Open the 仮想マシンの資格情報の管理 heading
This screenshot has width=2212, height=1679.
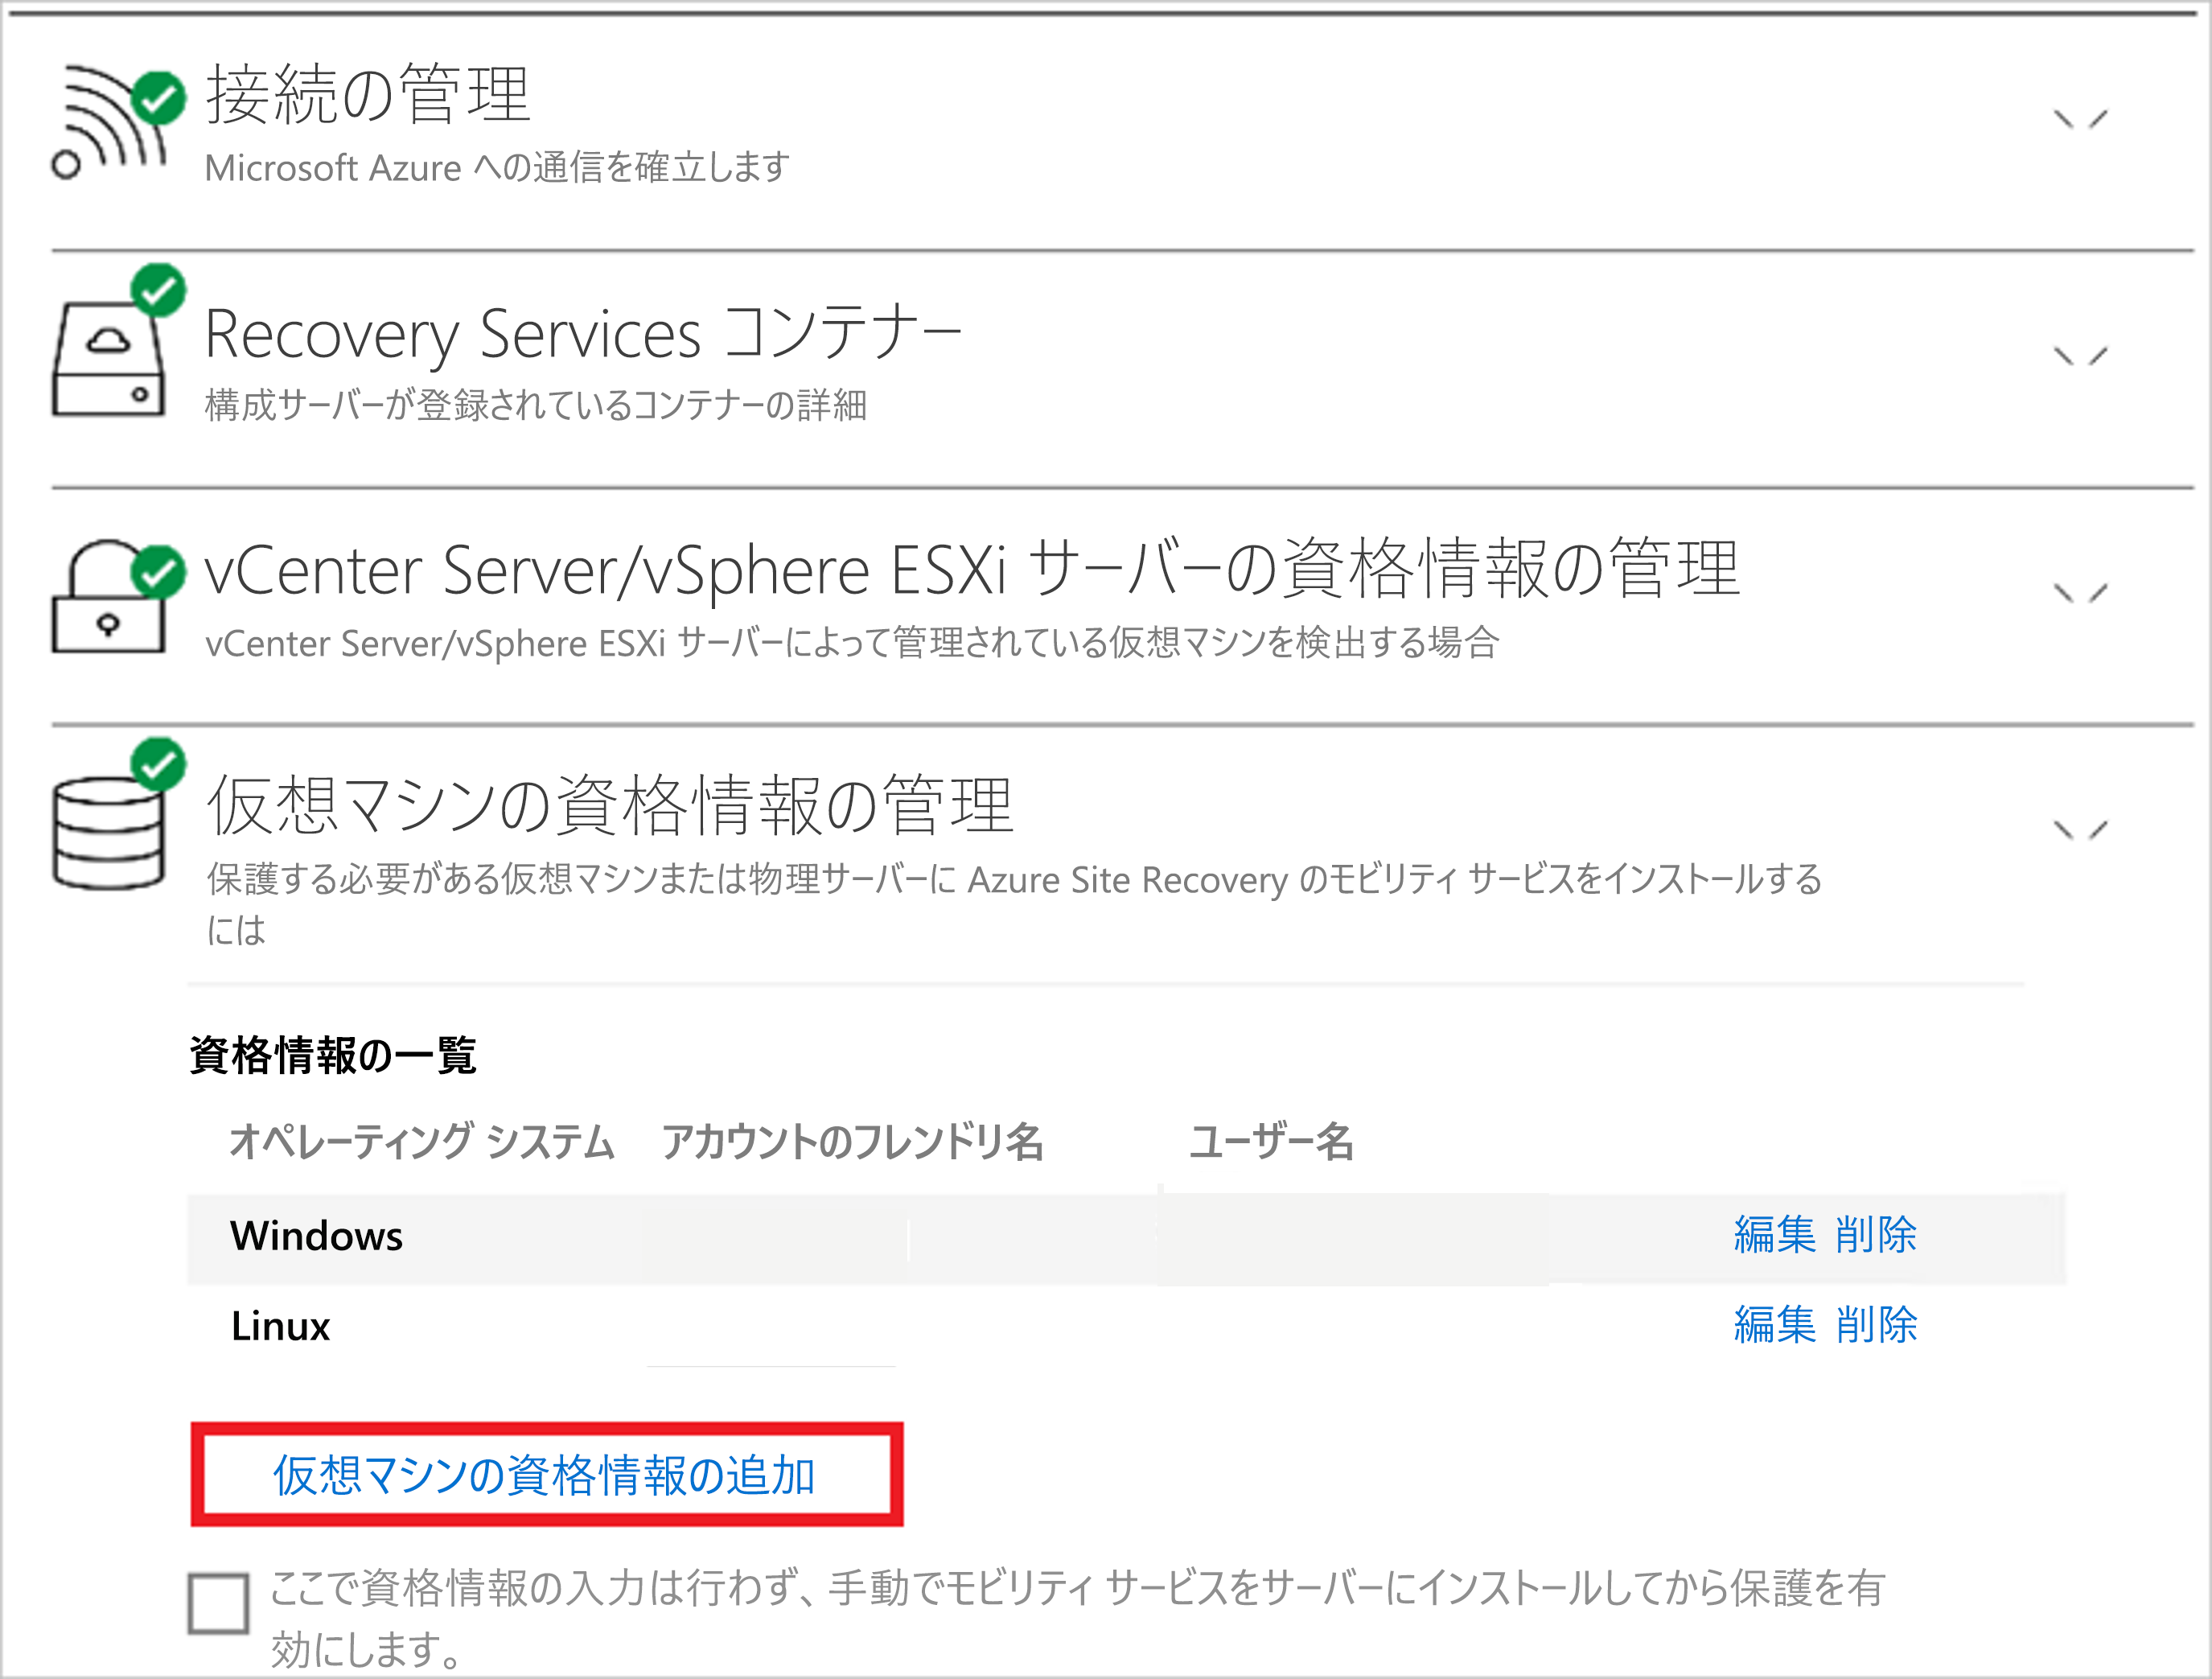610,805
